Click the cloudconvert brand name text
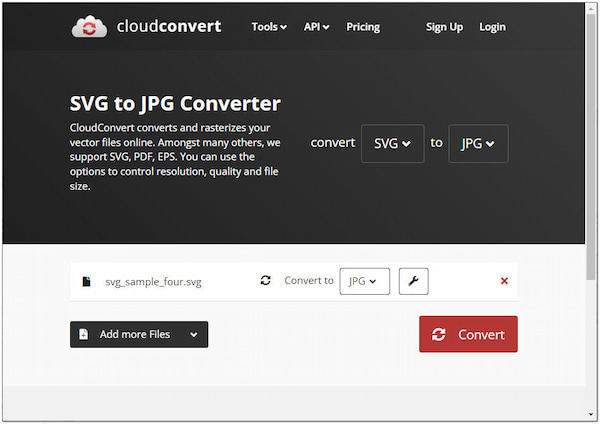The image size is (600, 424). coord(169,26)
